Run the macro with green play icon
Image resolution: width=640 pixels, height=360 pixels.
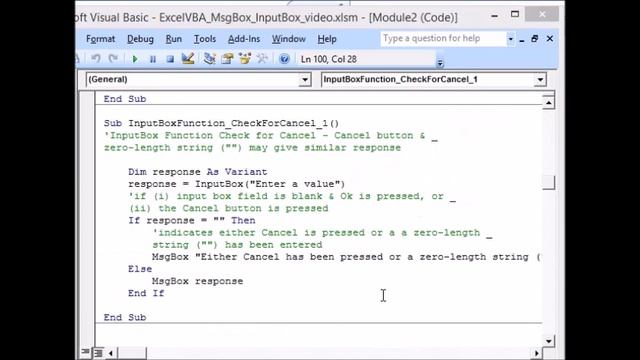point(135,59)
